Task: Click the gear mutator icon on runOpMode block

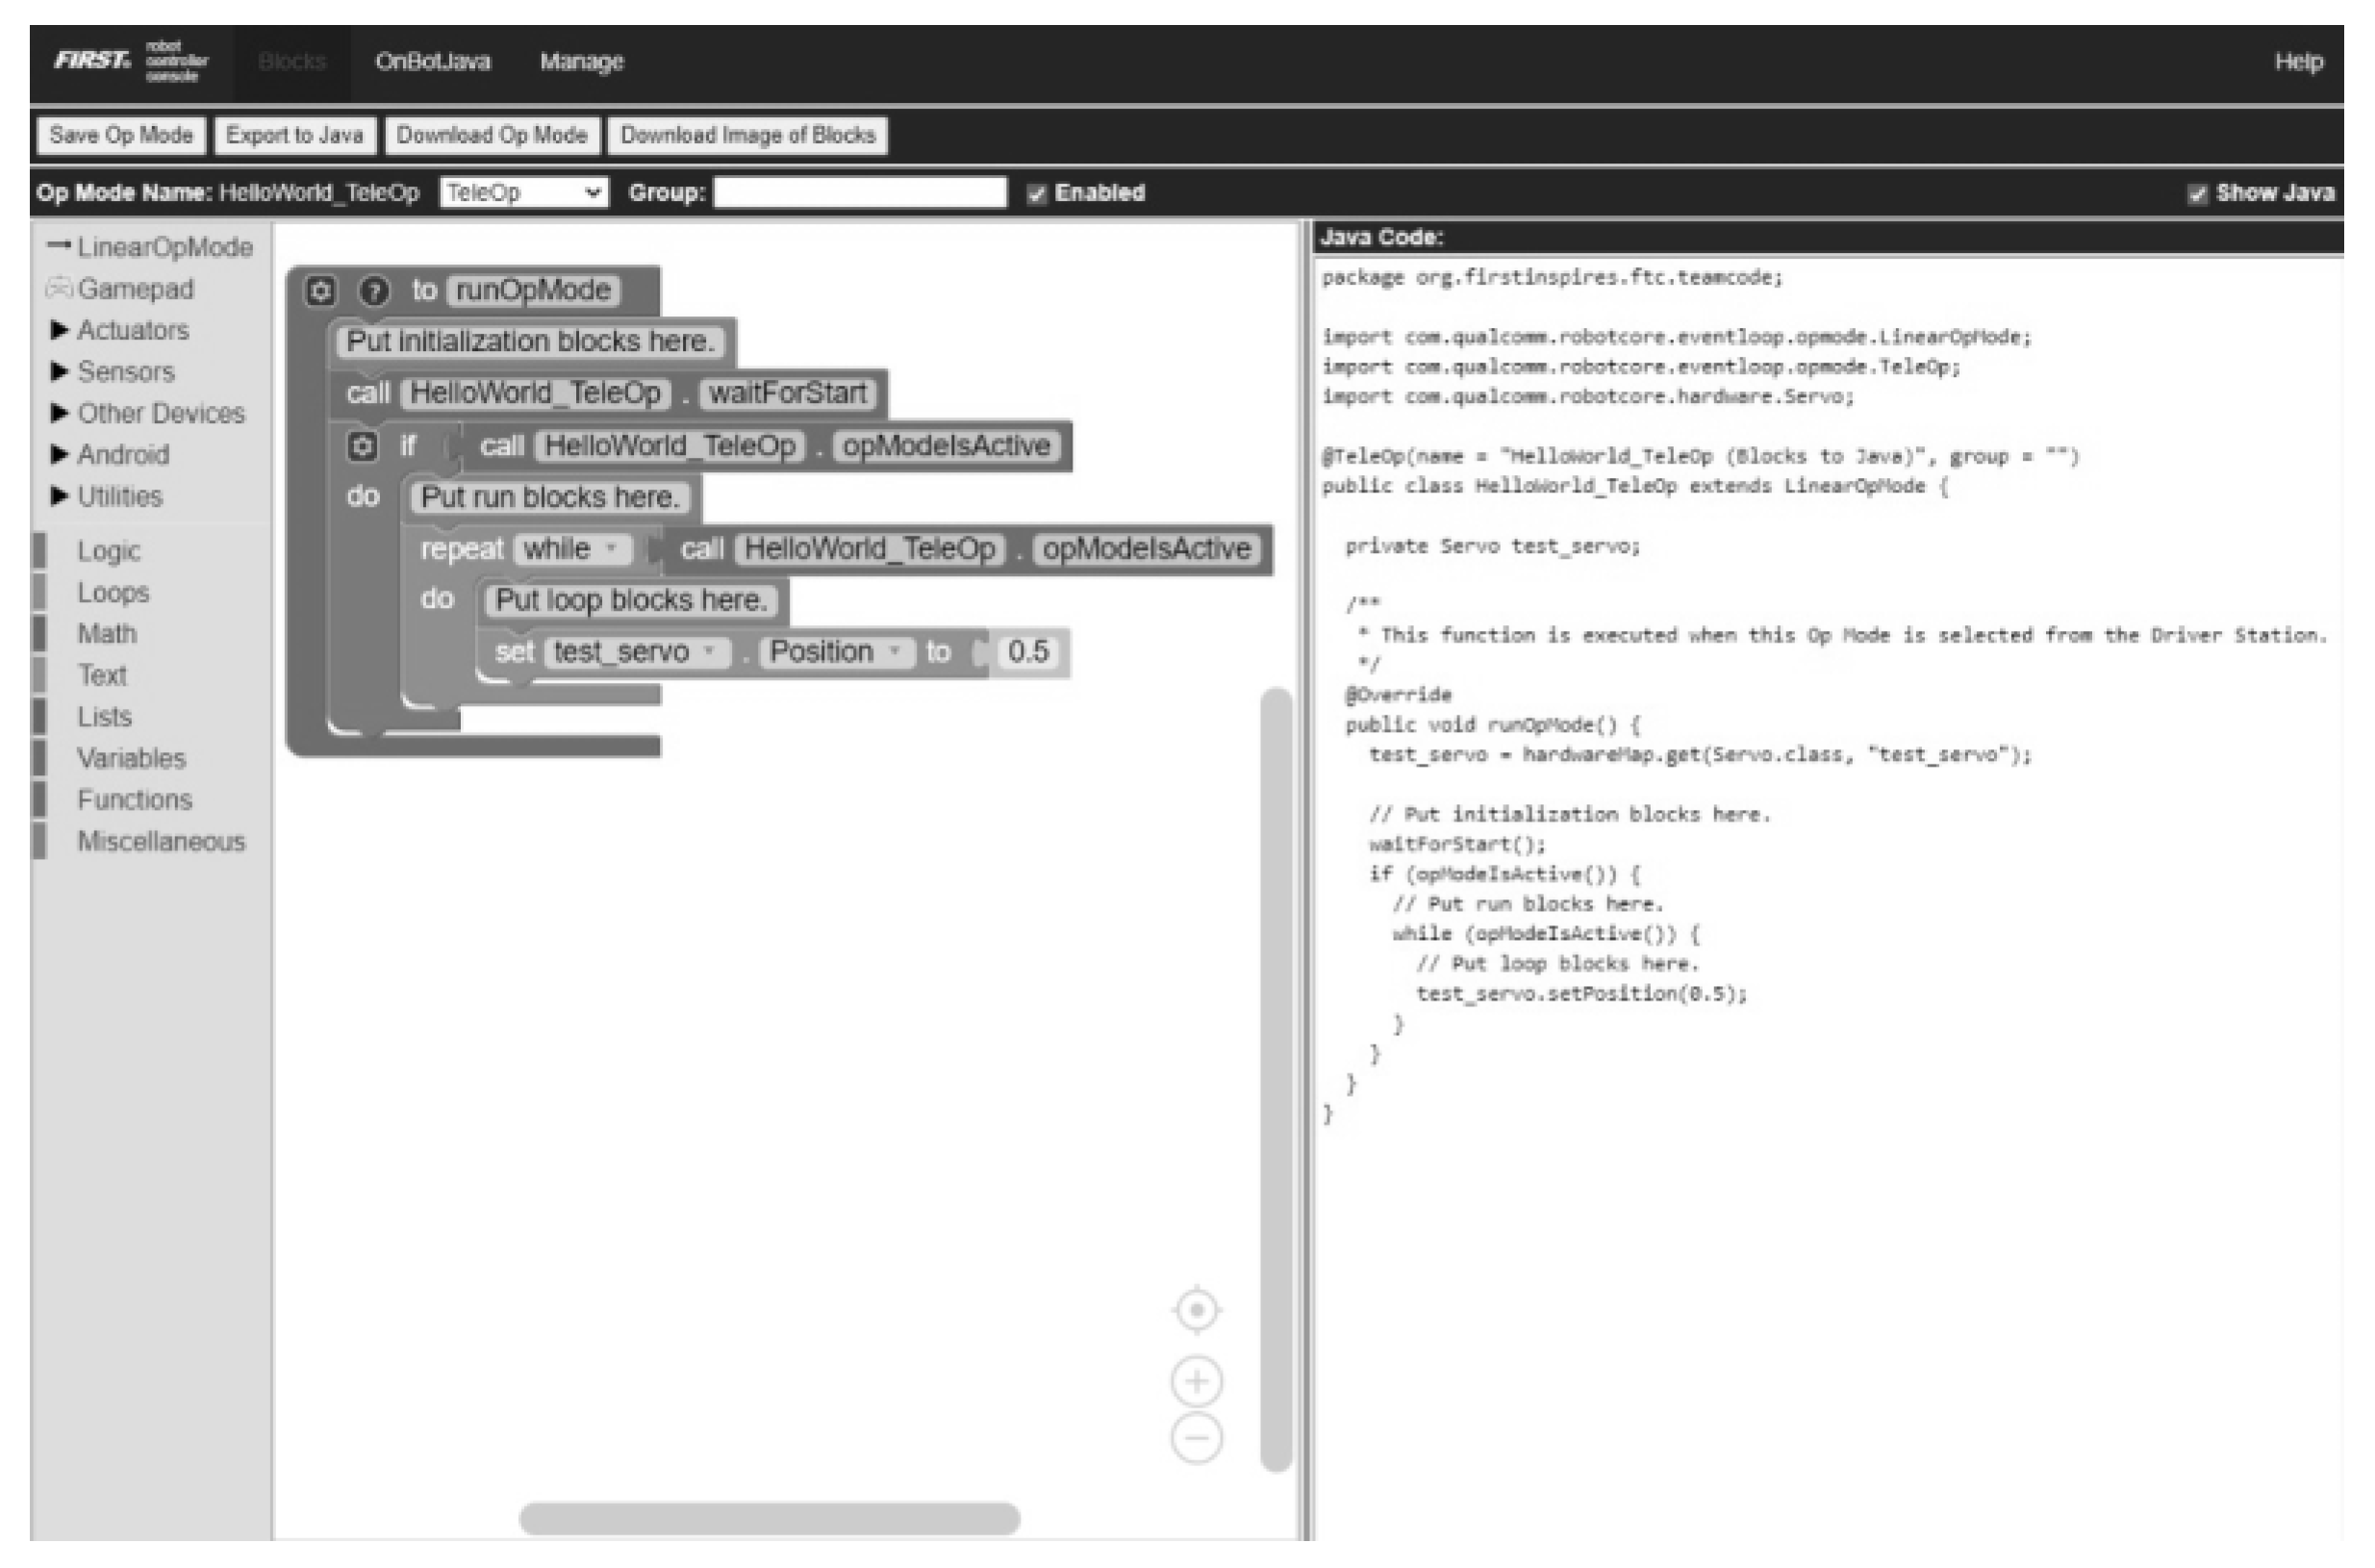Action: [x=322, y=289]
